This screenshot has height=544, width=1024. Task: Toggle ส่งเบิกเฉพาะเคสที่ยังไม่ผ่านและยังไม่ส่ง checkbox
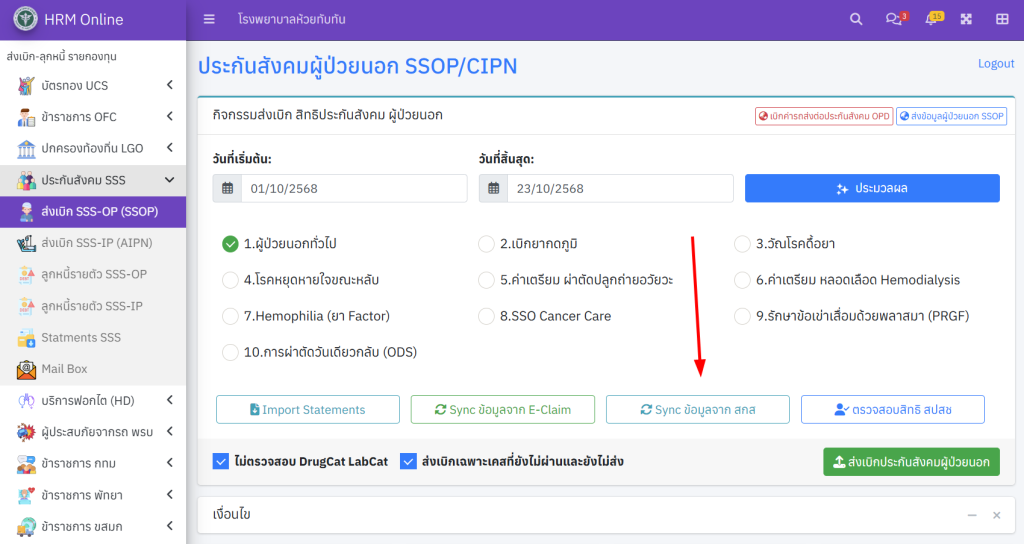pyautogui.click(x=408, y=461)
